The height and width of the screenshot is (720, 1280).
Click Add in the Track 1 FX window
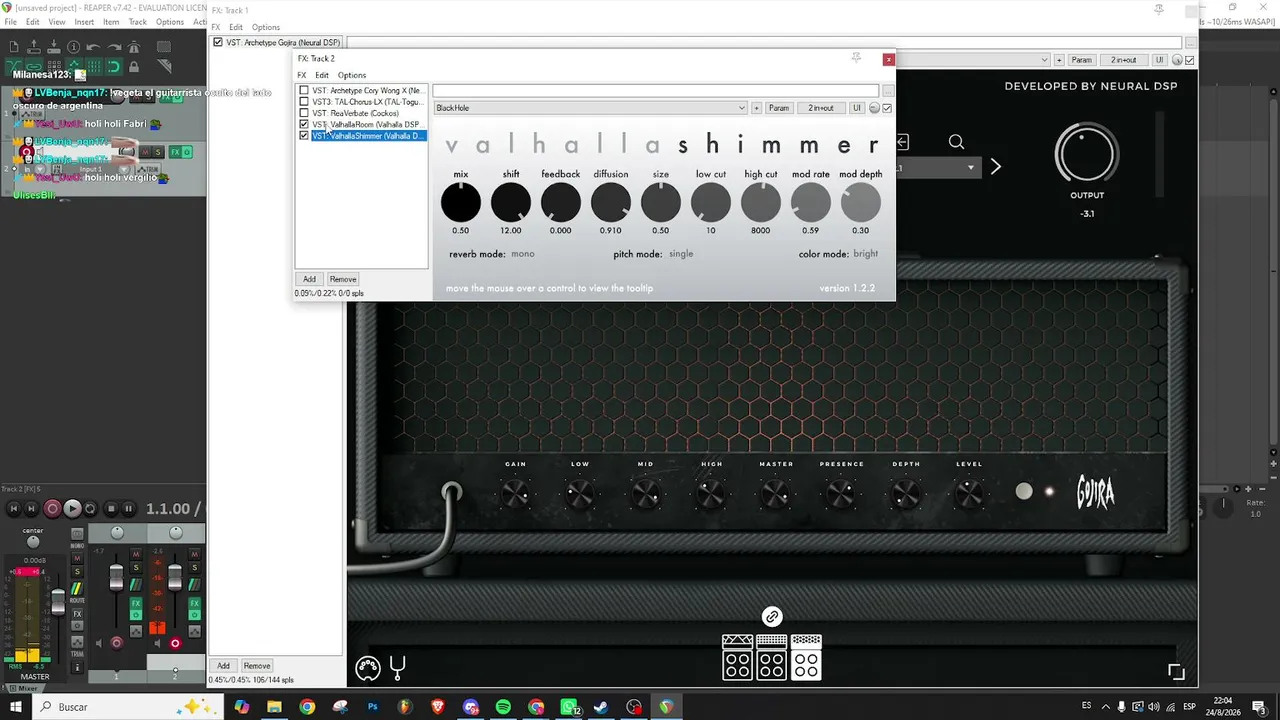[x=223, y=666]
